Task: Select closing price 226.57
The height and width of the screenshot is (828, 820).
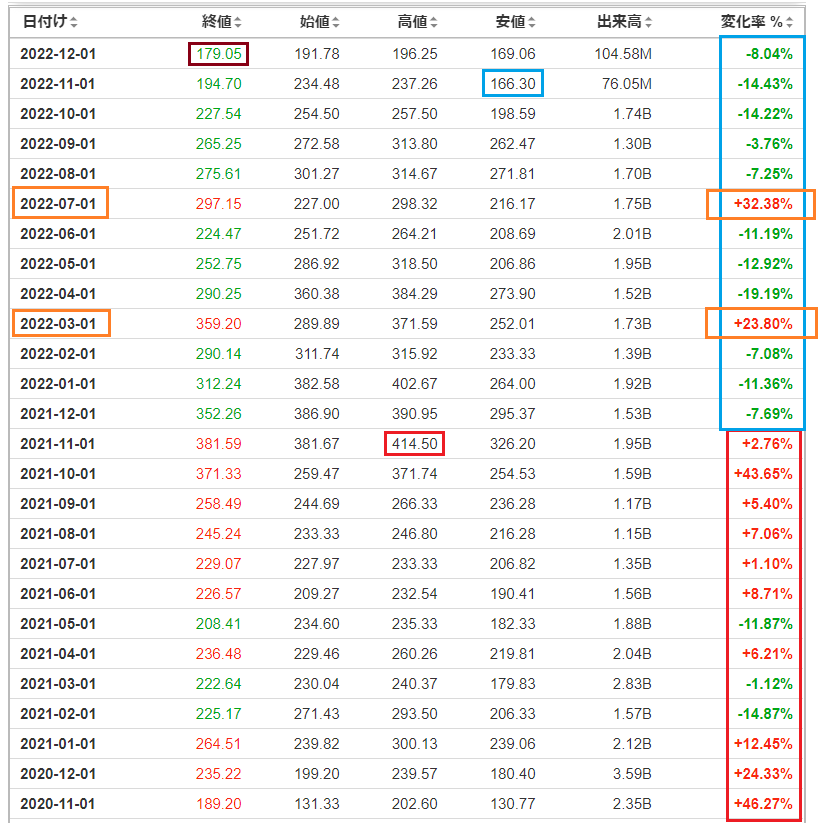Action: (x=219, y=594)
